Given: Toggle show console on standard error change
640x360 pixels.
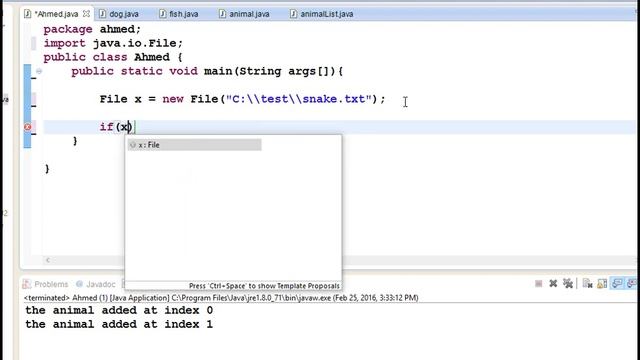Looking at the screenshot, I should (631, 284).
